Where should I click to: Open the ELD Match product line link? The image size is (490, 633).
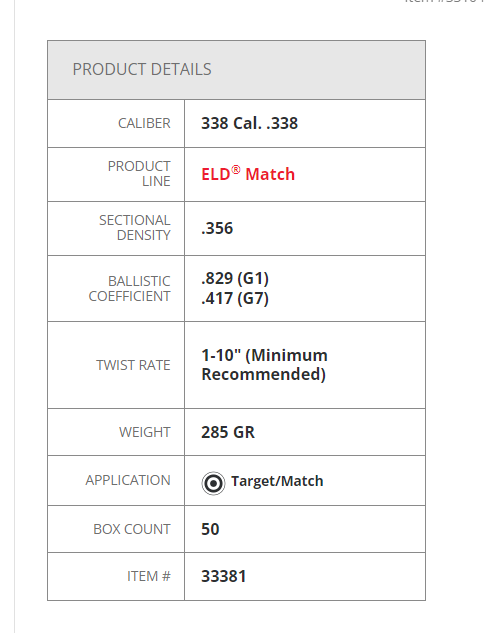[x=248, y=174]
